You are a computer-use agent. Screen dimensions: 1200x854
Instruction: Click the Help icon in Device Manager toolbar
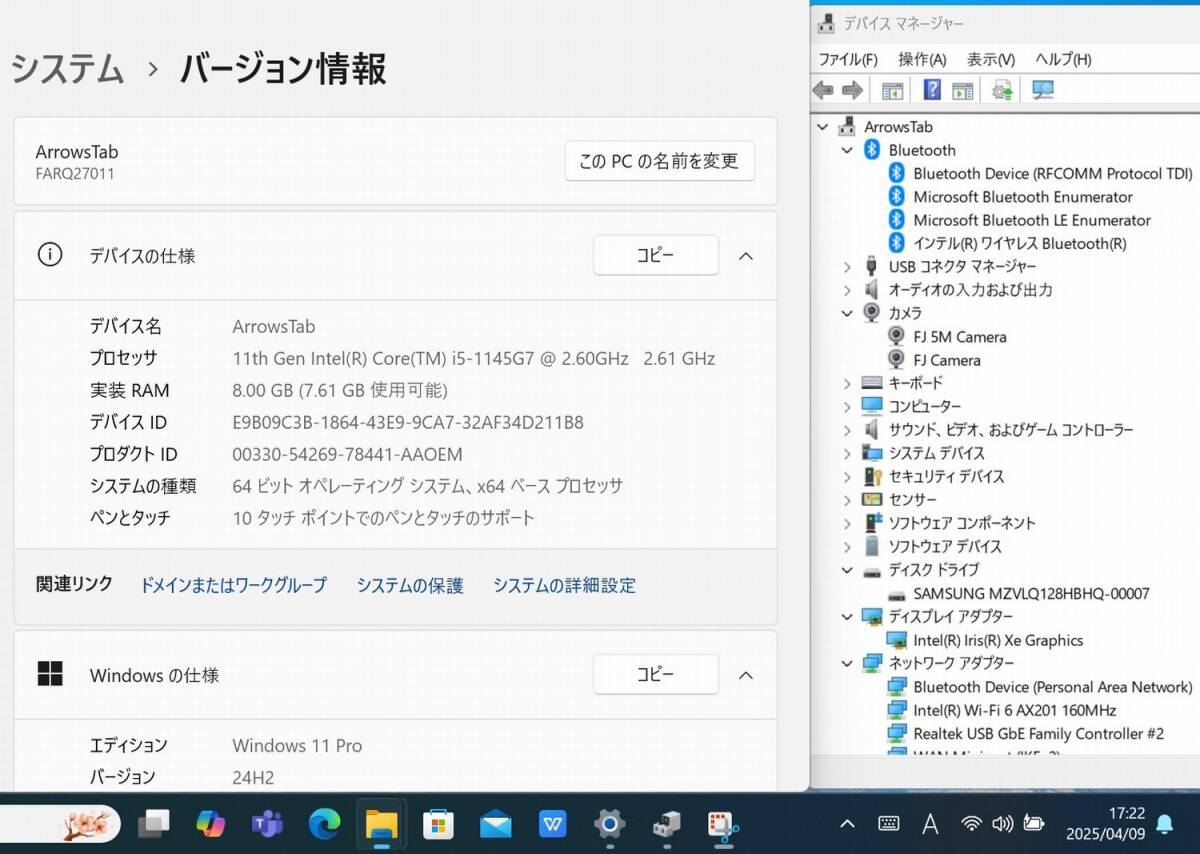(932, 90)
